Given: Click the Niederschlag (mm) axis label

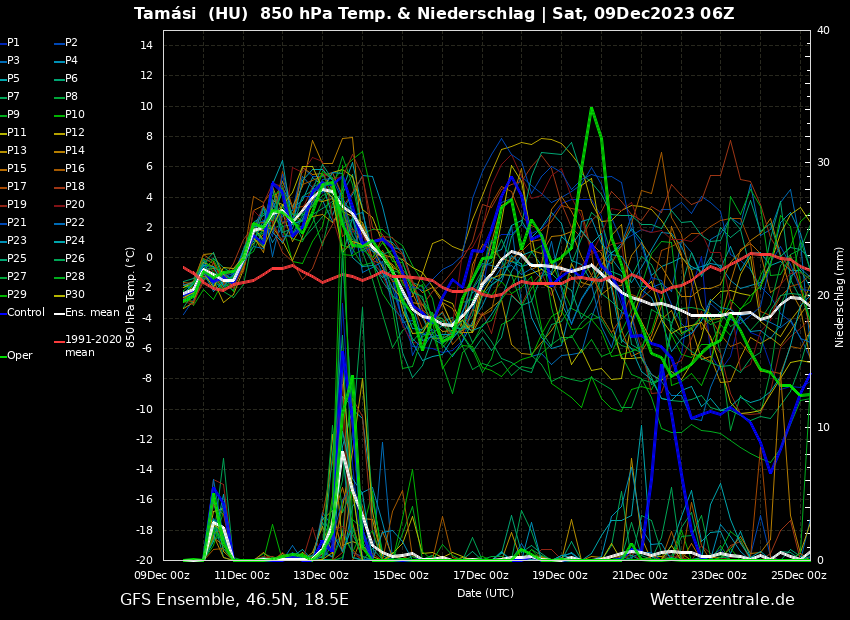Looking at the screenshot, I should [x=840, y=296].
